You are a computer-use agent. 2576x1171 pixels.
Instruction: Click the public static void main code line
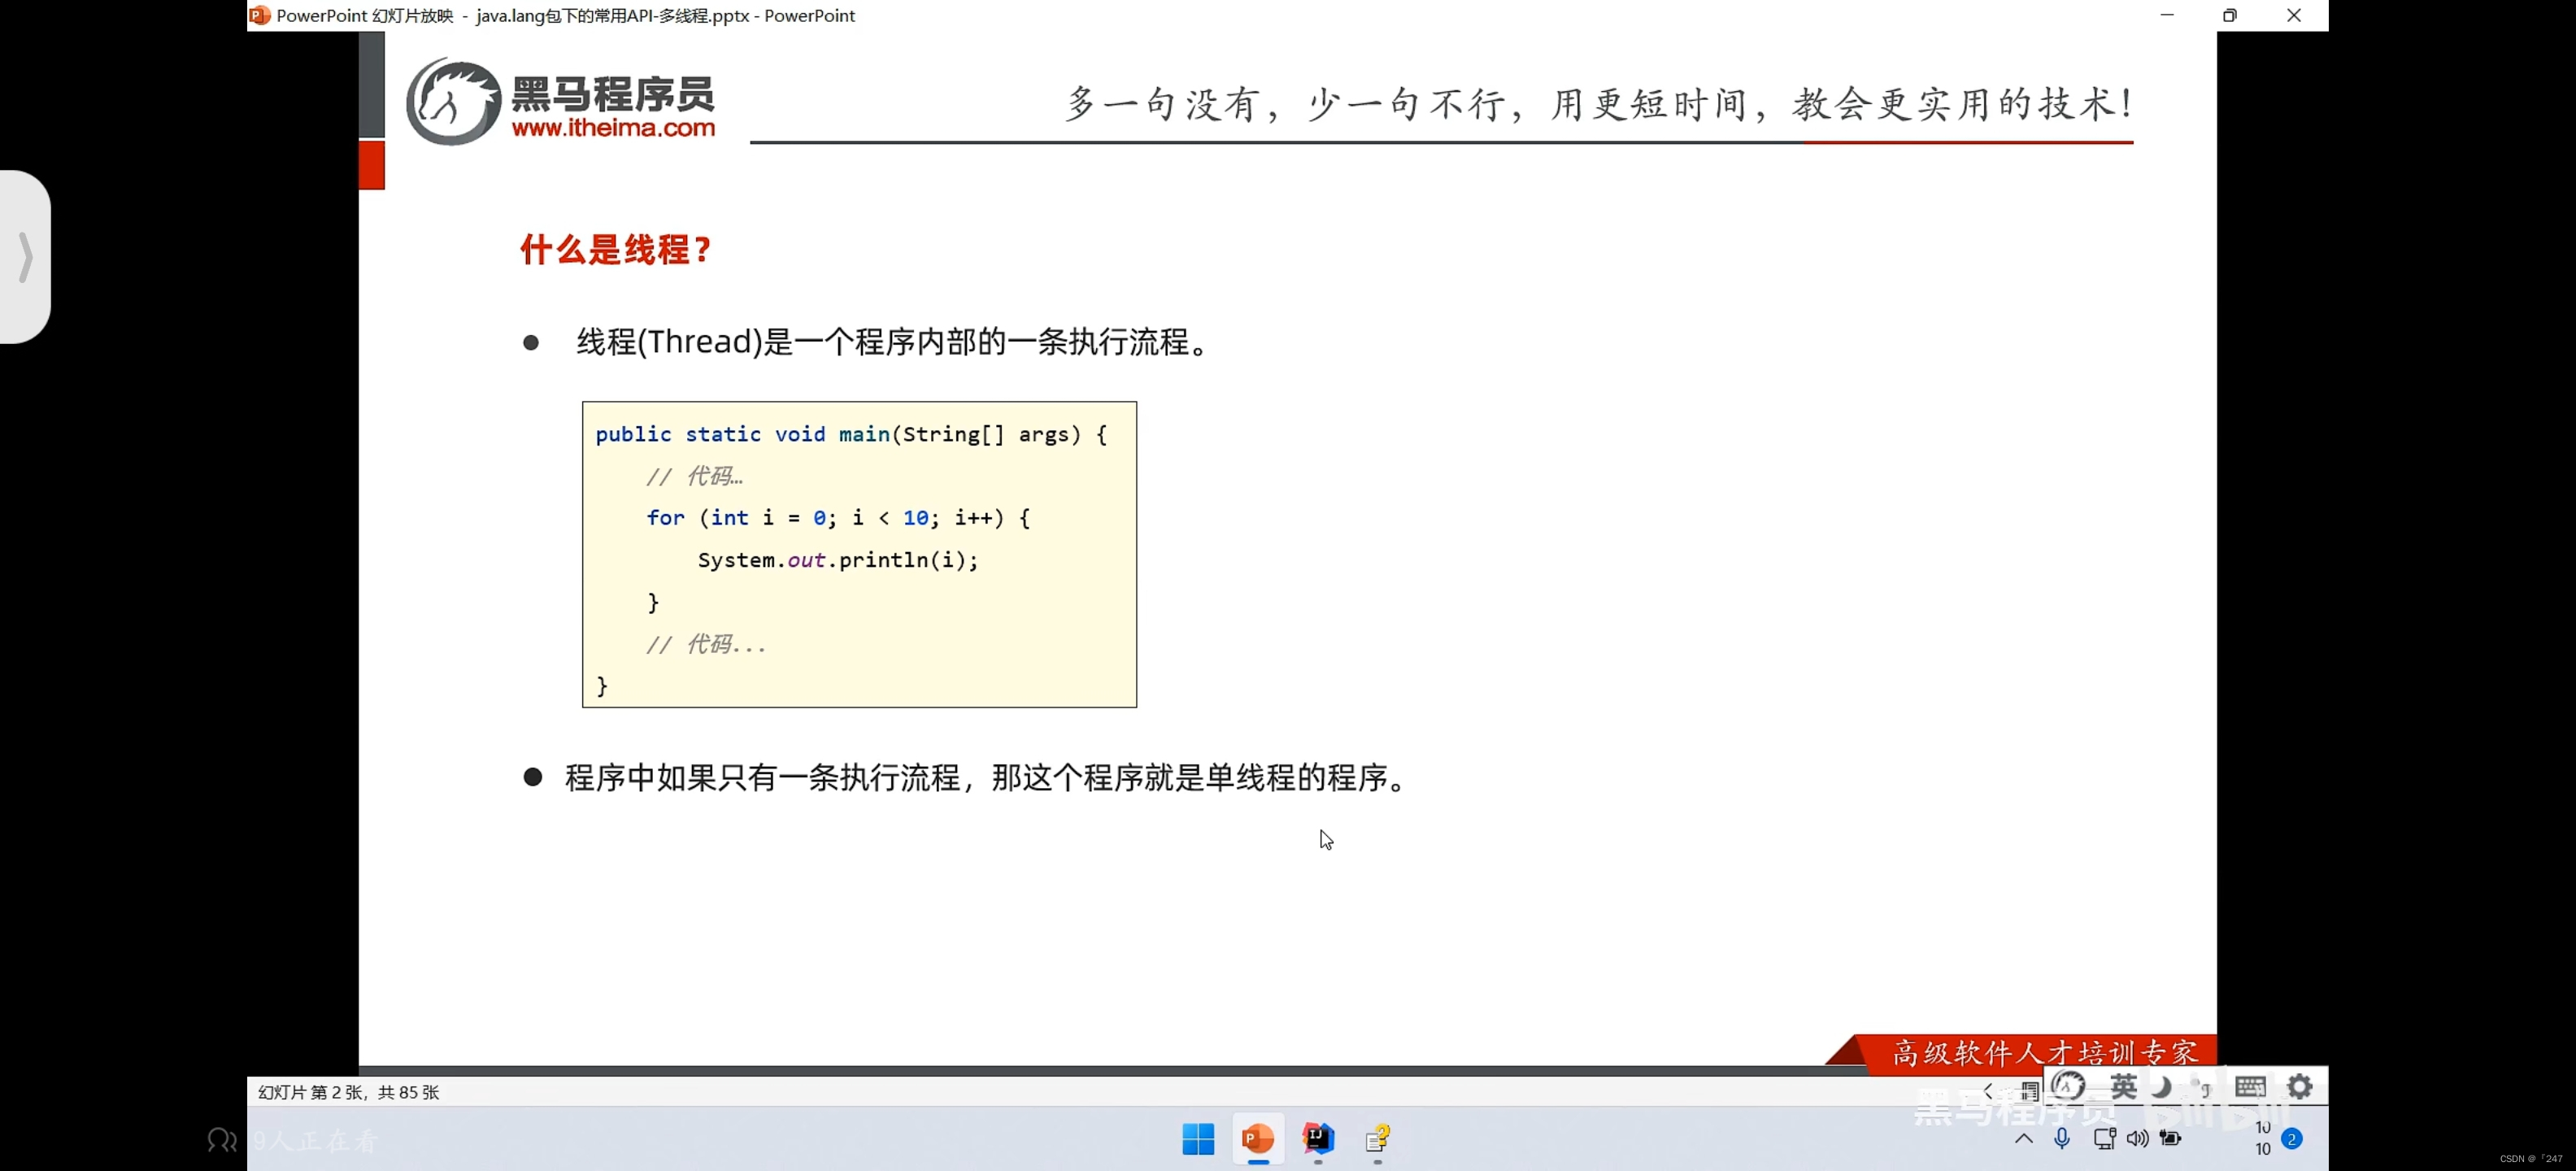[x=851, y=434]
